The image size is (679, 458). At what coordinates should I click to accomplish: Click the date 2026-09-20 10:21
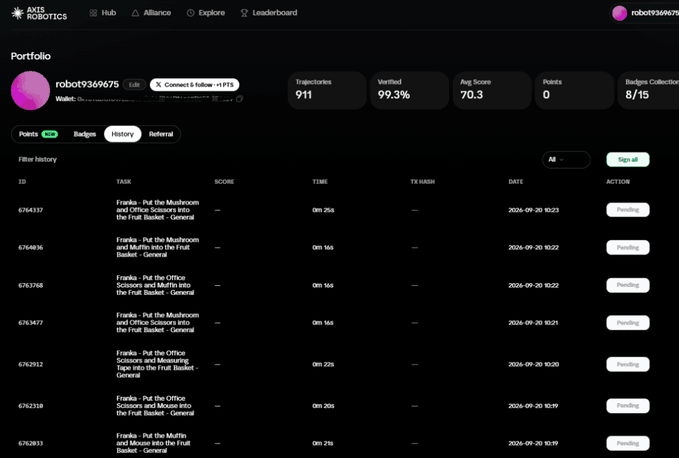pos(534,323)
